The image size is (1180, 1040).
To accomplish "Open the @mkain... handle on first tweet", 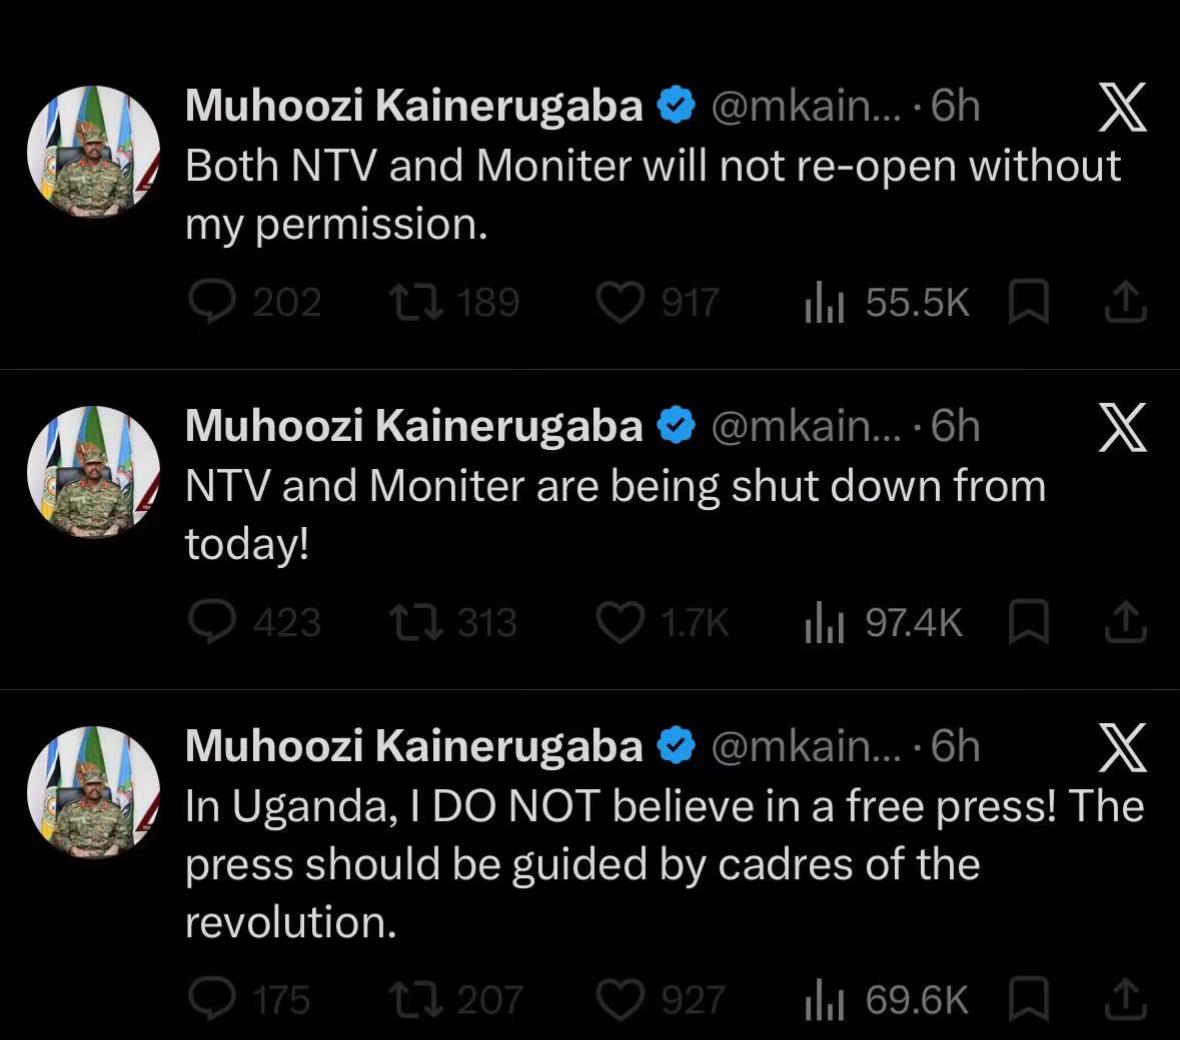I will (805, 106).
